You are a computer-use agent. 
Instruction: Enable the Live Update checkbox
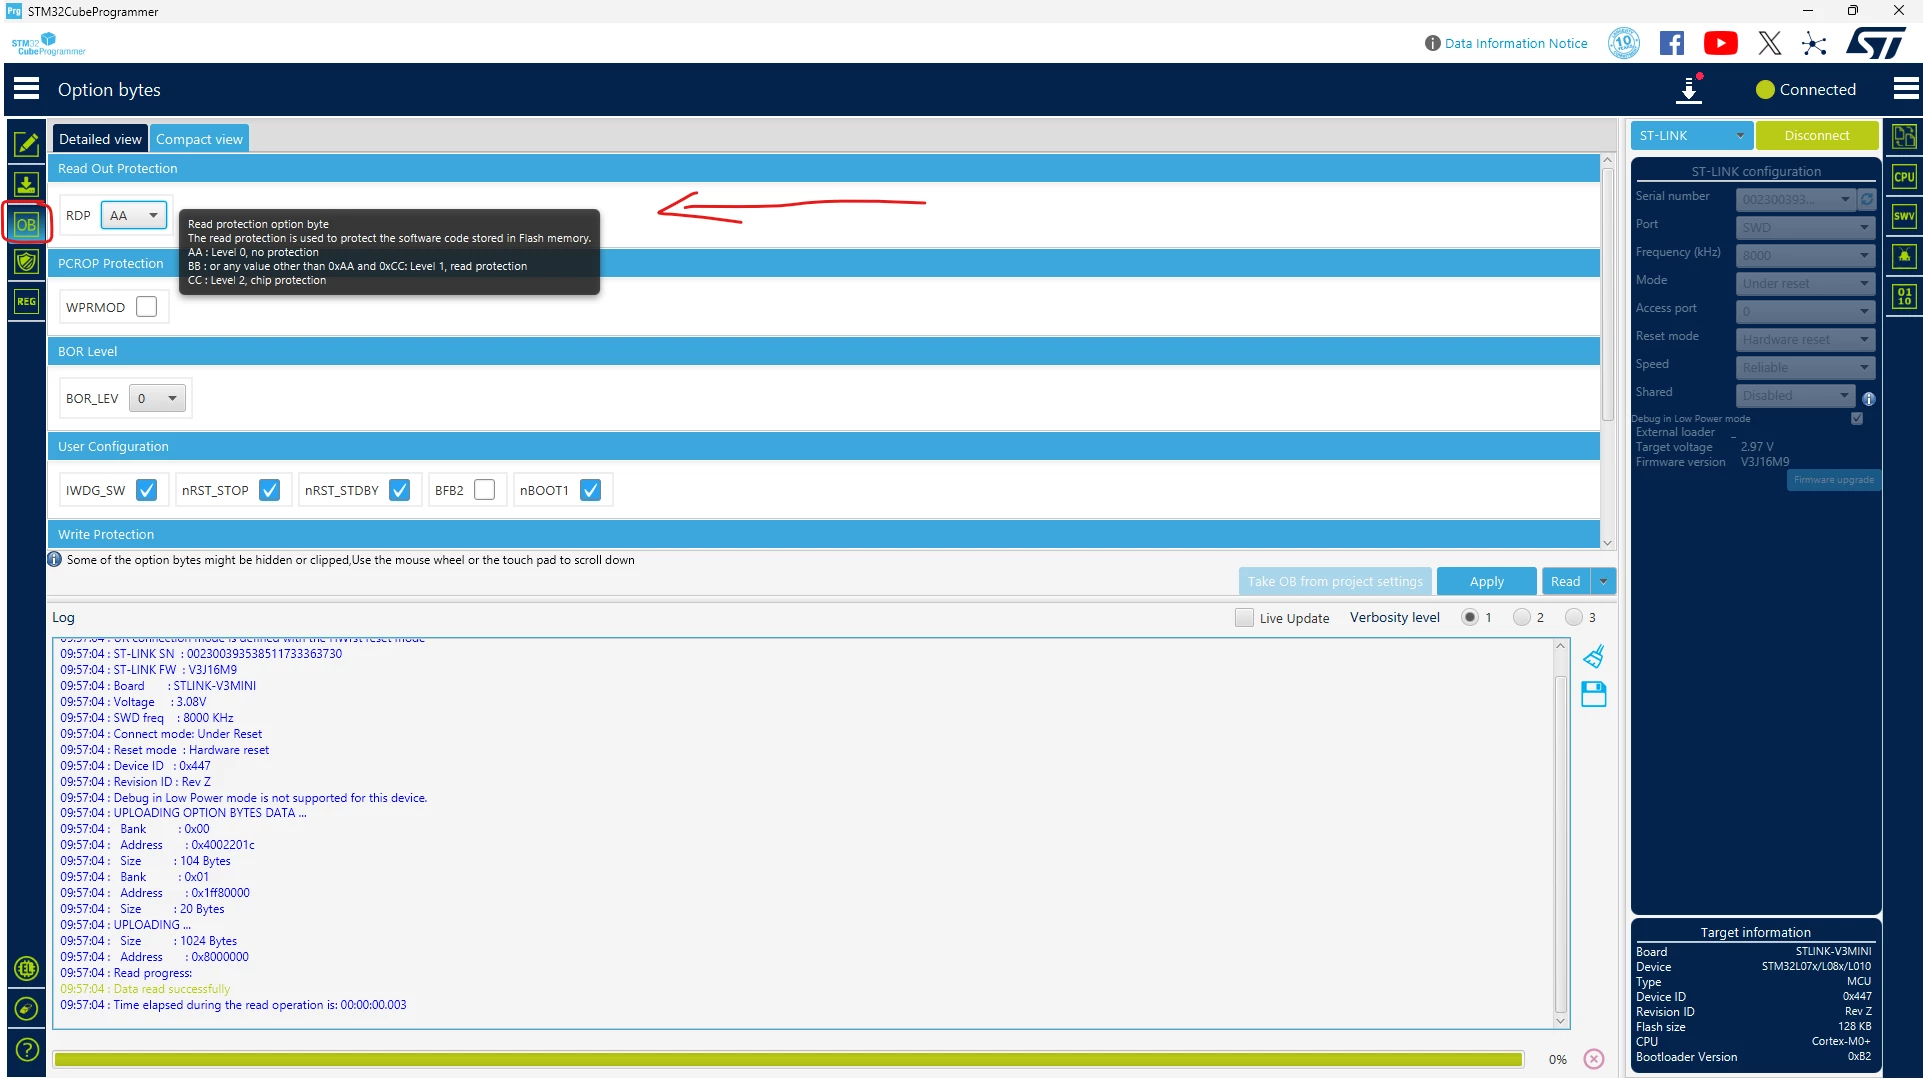coord(1244,618)
